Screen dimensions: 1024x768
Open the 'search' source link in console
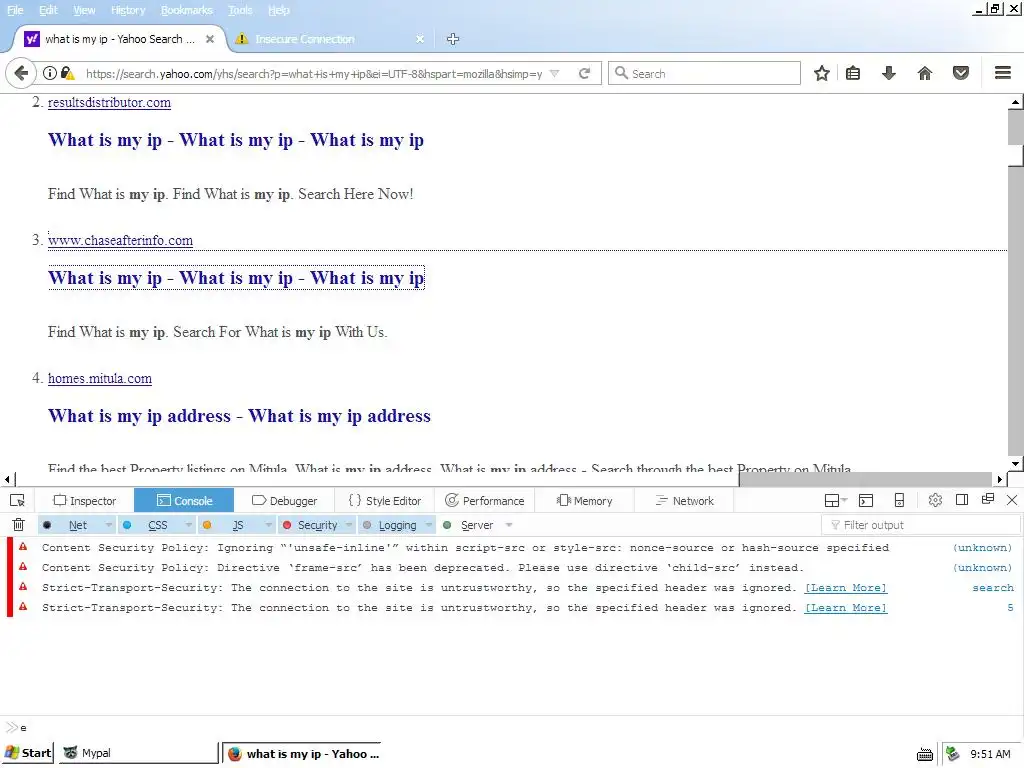pos(993,588)
